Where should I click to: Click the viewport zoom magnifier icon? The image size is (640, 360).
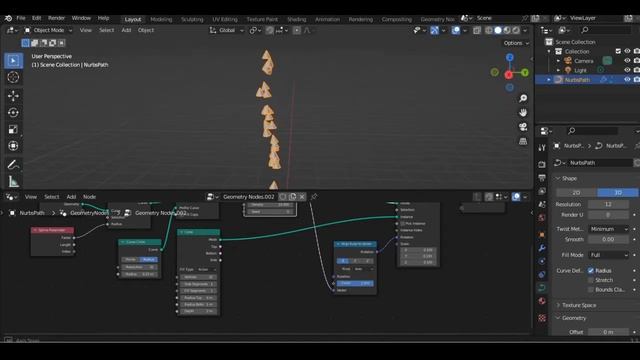(523, 98)
